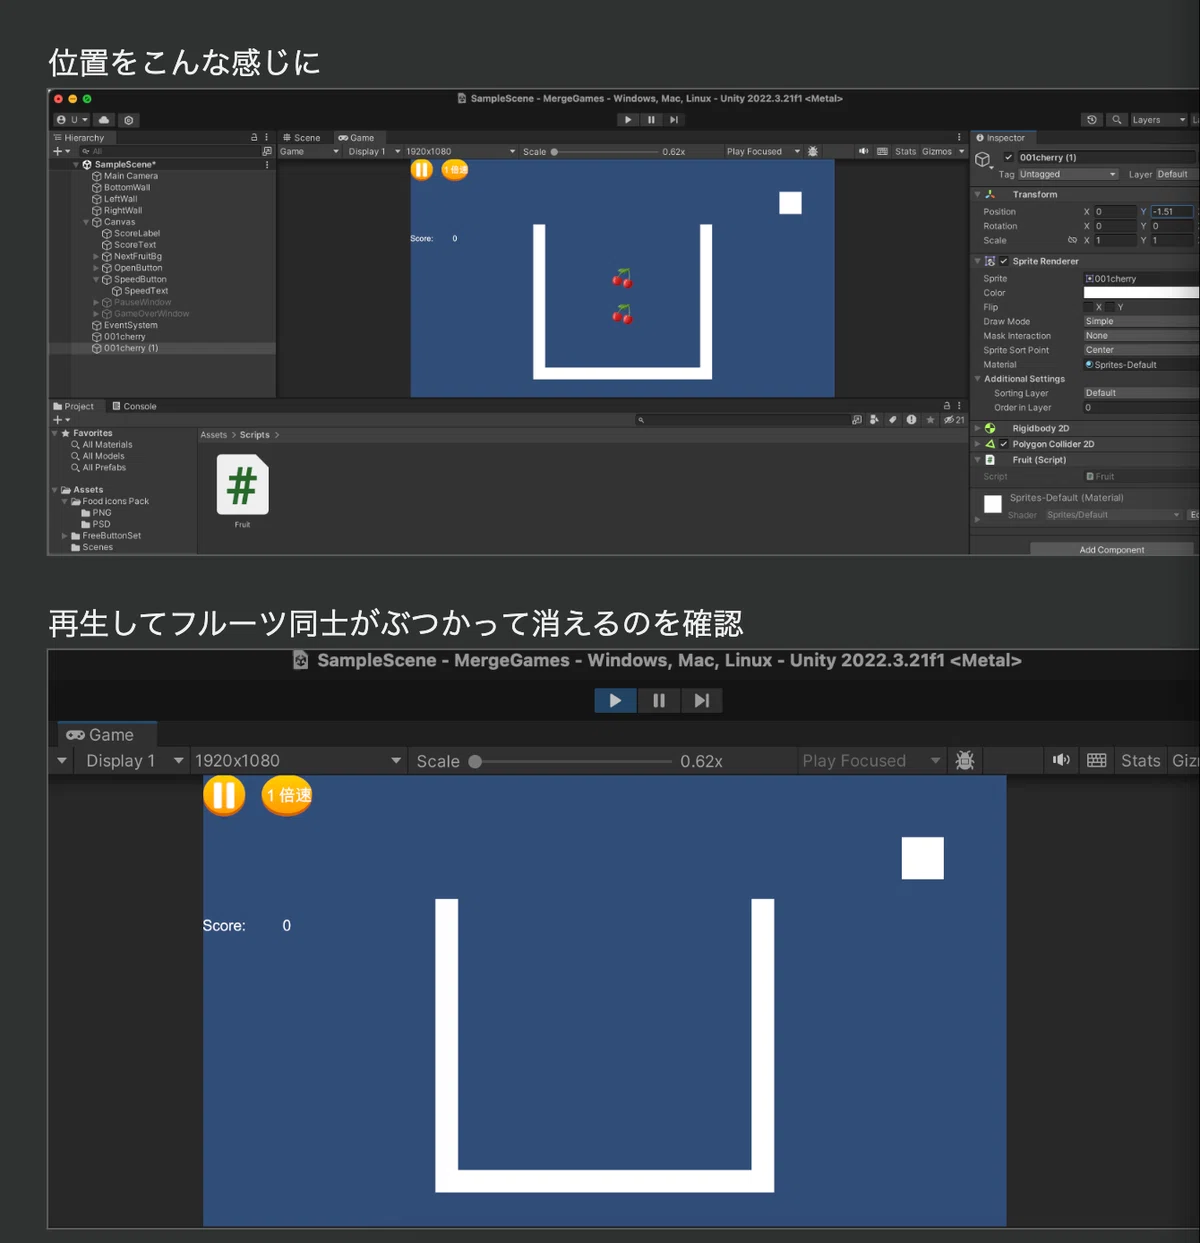Click the Sprite Renderer Color swatch
1200x1243 pixels.
pos(1141,293)
